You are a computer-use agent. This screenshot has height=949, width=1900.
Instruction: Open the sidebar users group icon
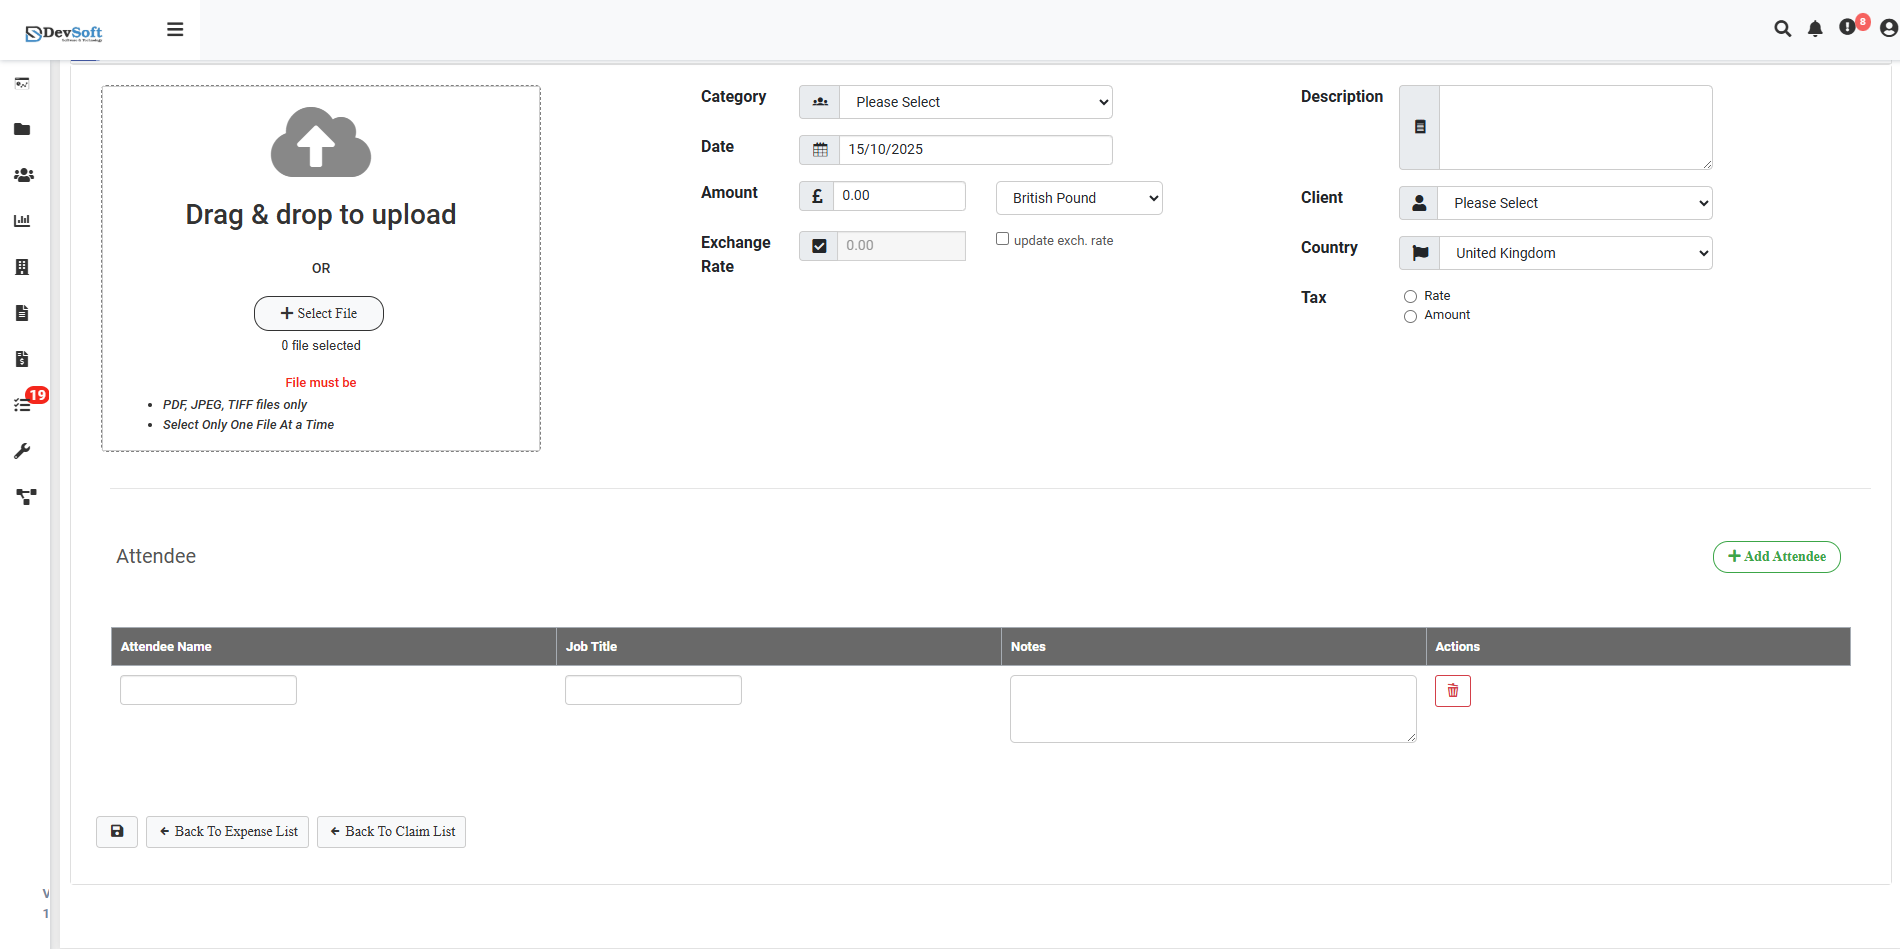(23, 175)
